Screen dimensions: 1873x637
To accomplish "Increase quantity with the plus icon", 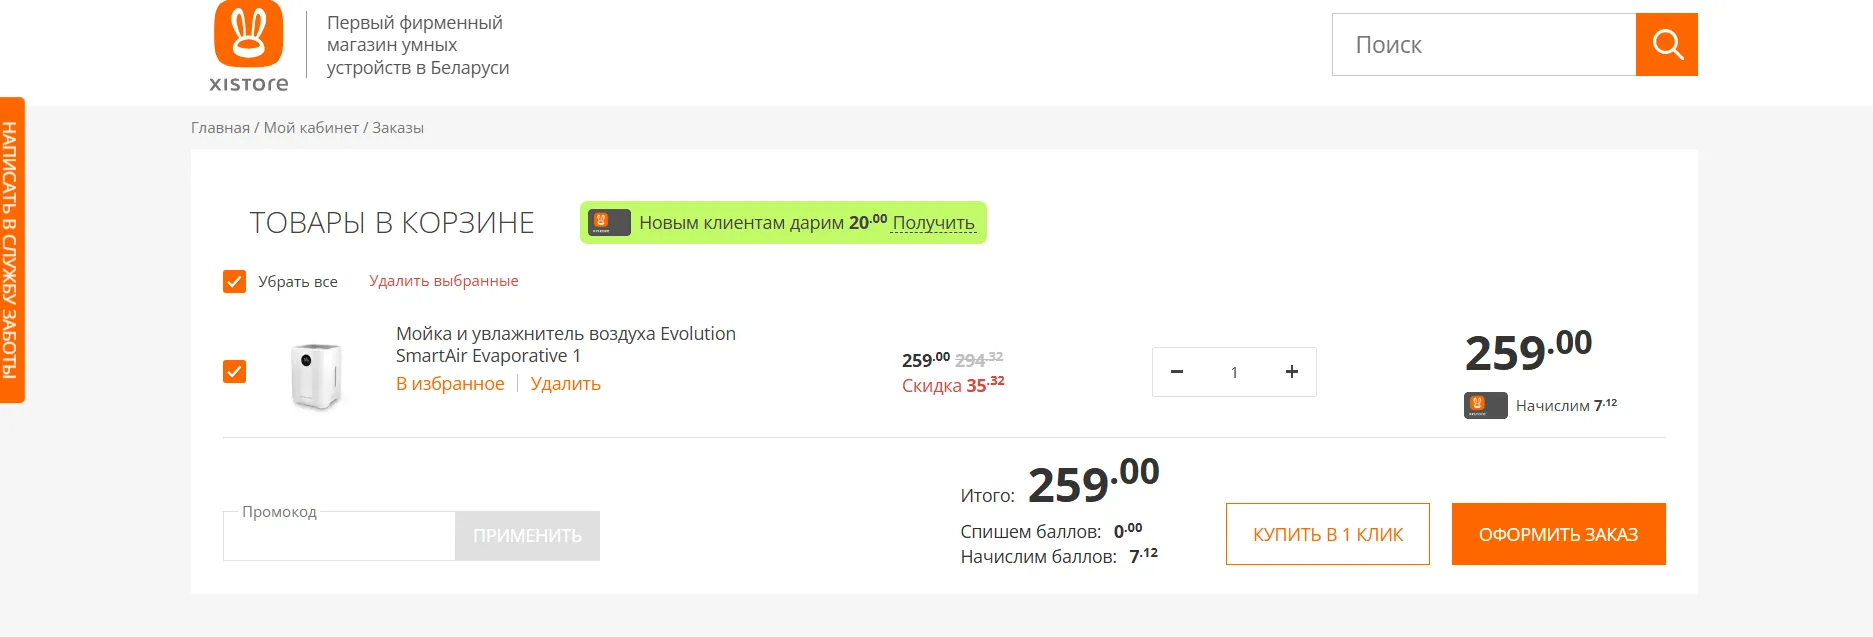I will [1292, 372].
